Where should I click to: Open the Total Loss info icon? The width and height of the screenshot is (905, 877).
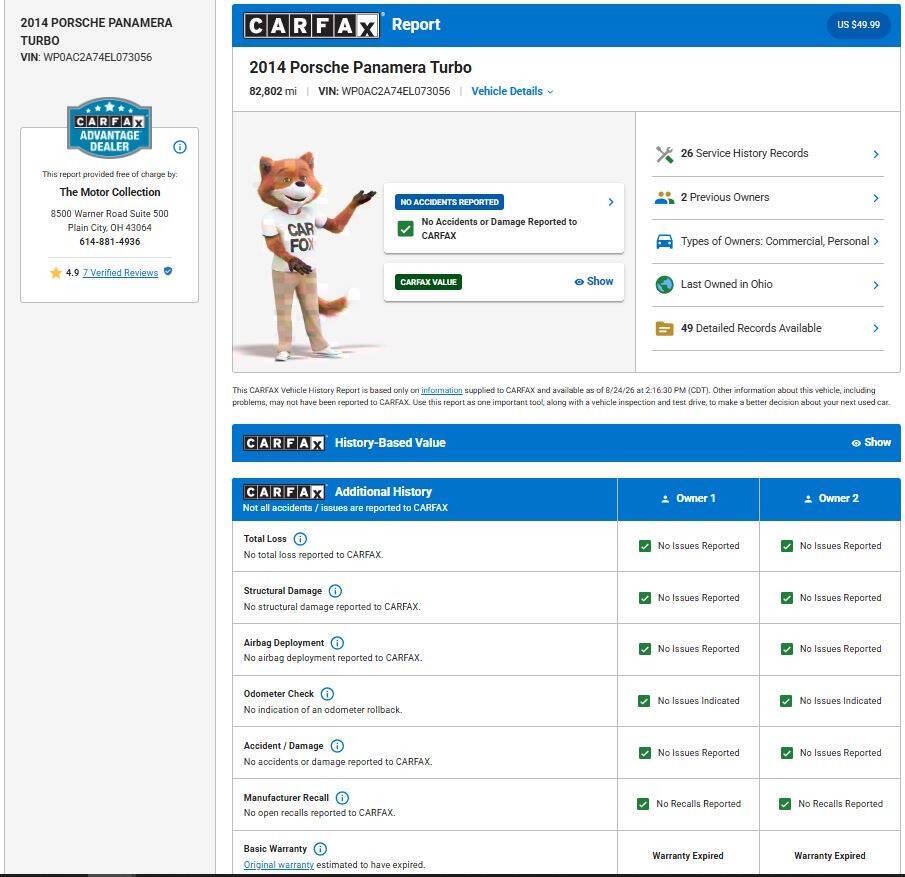click(300, 539)
